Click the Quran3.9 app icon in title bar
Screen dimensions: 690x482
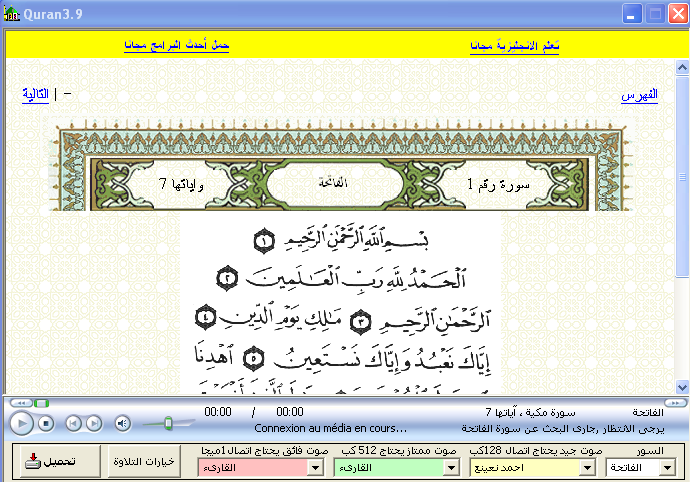(x=11, y=13)
